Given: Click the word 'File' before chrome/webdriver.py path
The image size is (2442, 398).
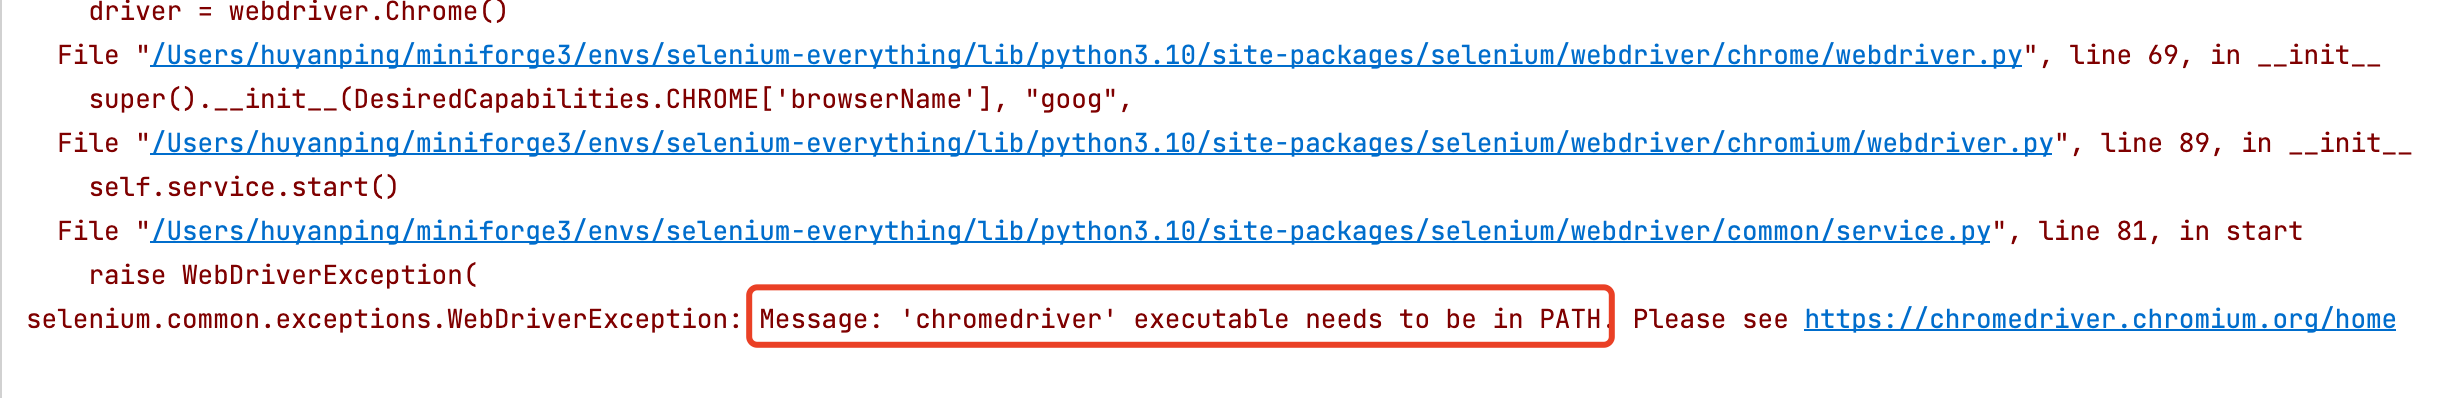Looking at the screenshot, I should pos(88,55).
